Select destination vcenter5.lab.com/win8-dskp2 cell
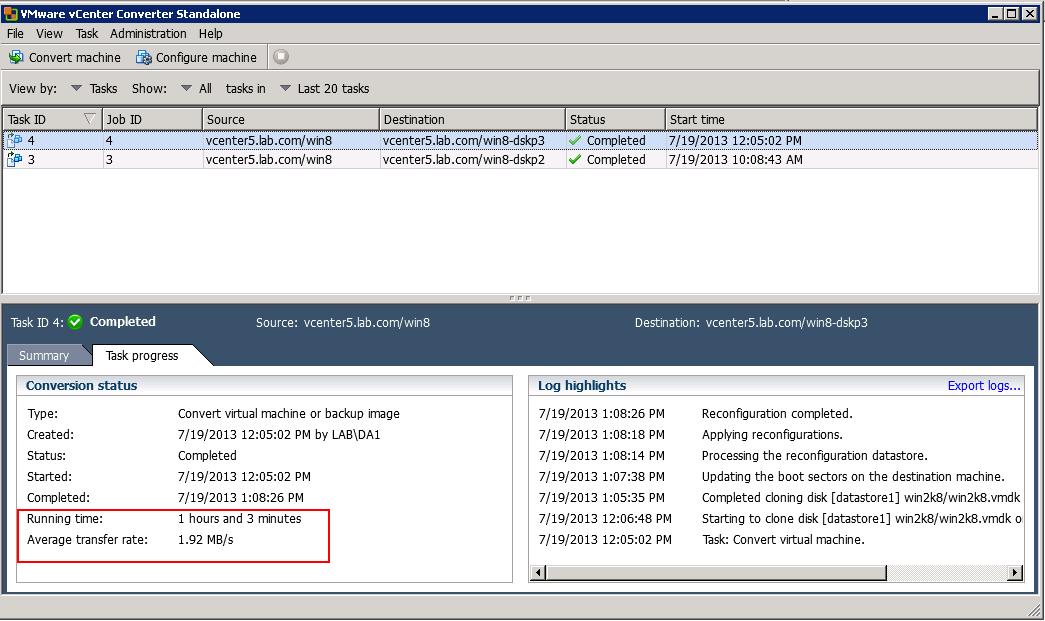The height and width of the screenshot is (621, 1045). tap(473, 160)
